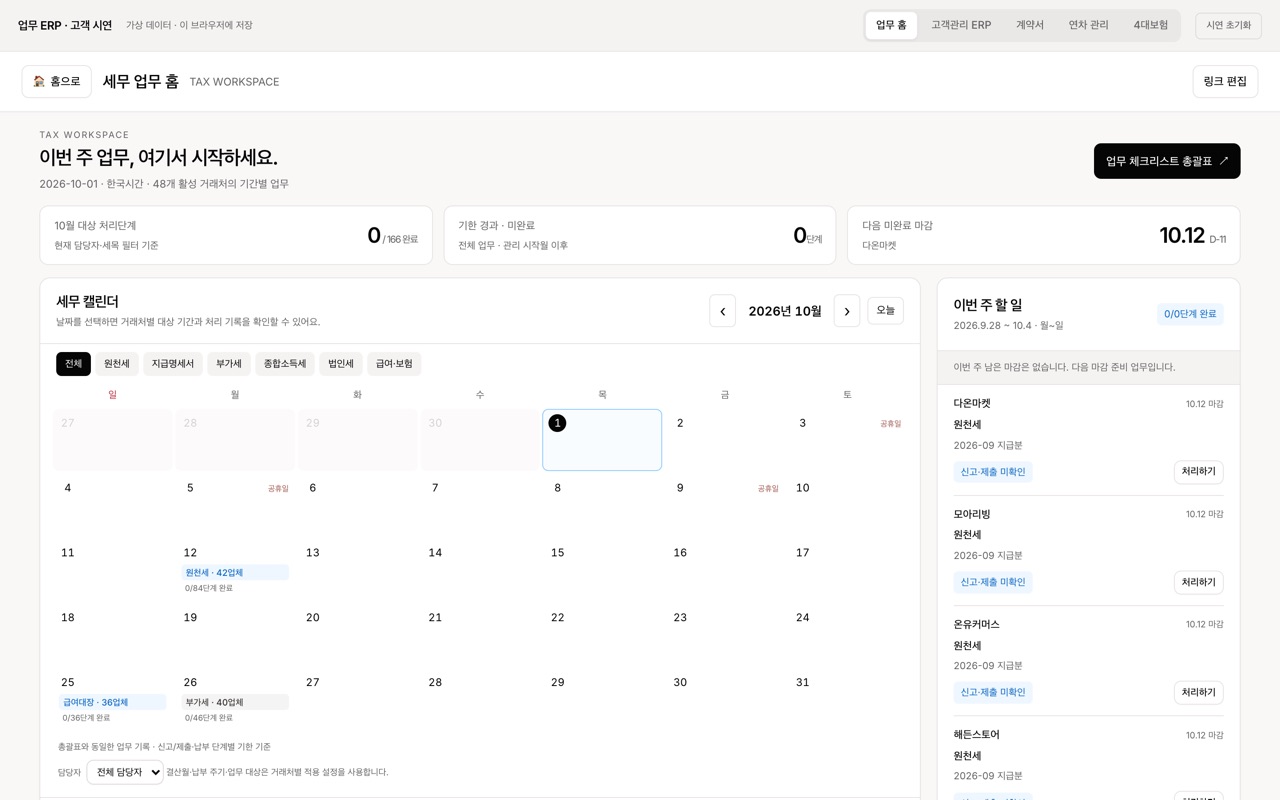Select October 31 in the calendar
This screenshot has width=1280, height=800.
pyautogui.click(x=847, y=700)
